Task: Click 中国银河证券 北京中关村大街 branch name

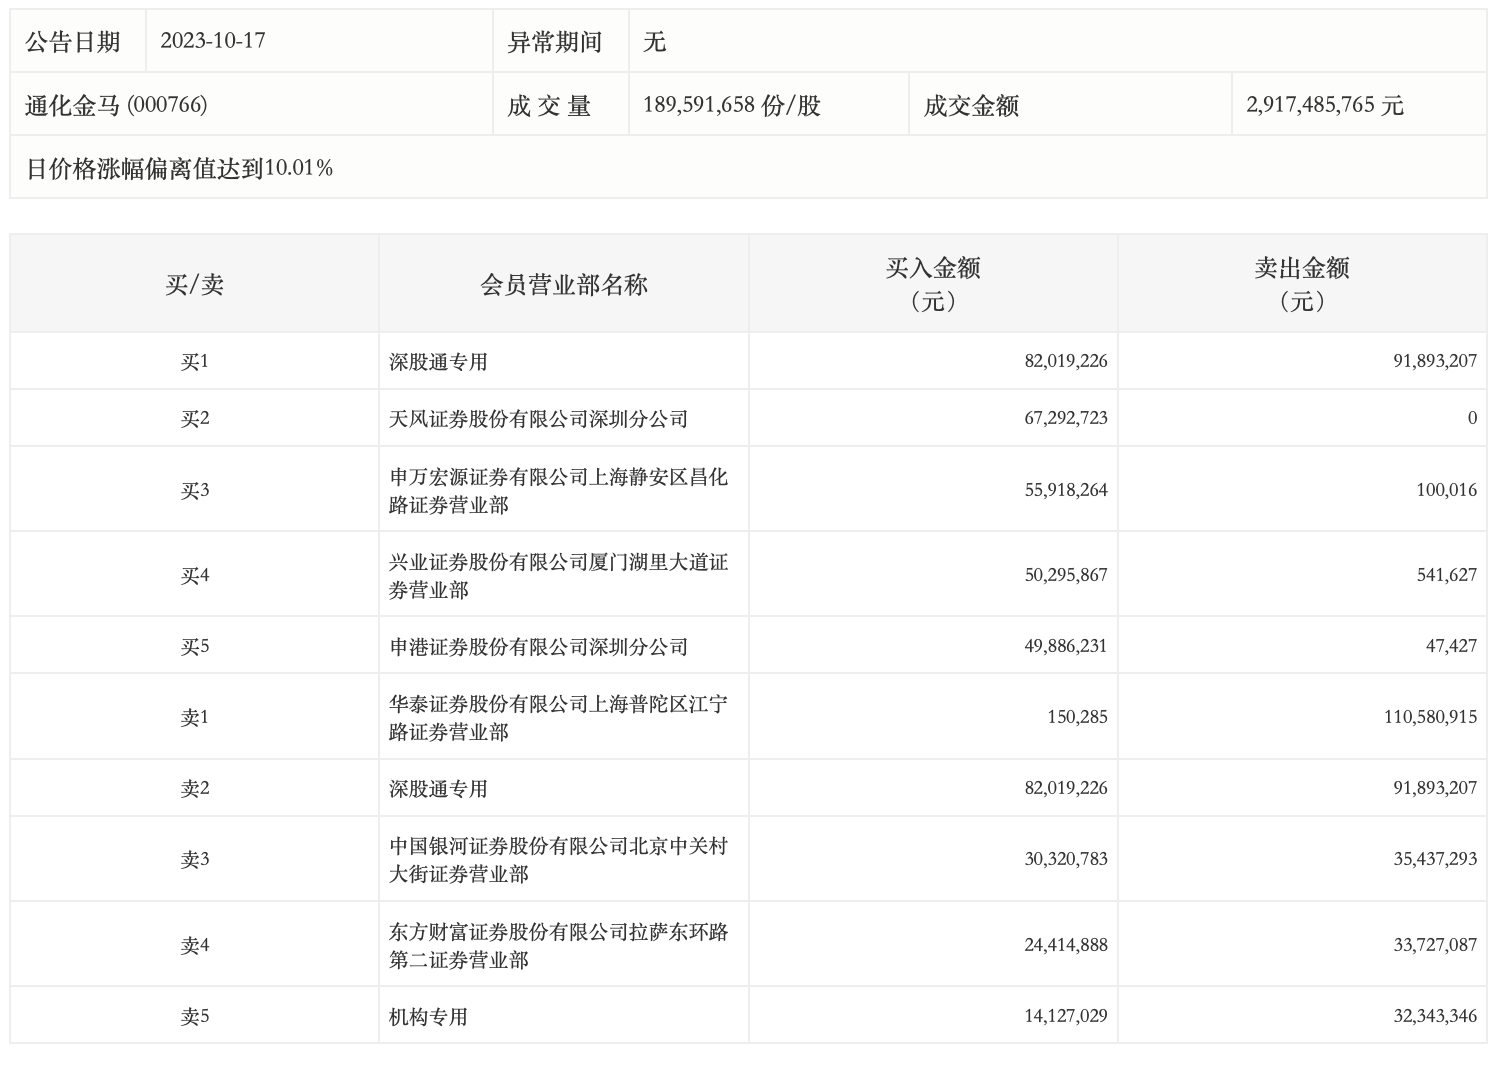Action: pyautogui.click(x=558, y=859)
